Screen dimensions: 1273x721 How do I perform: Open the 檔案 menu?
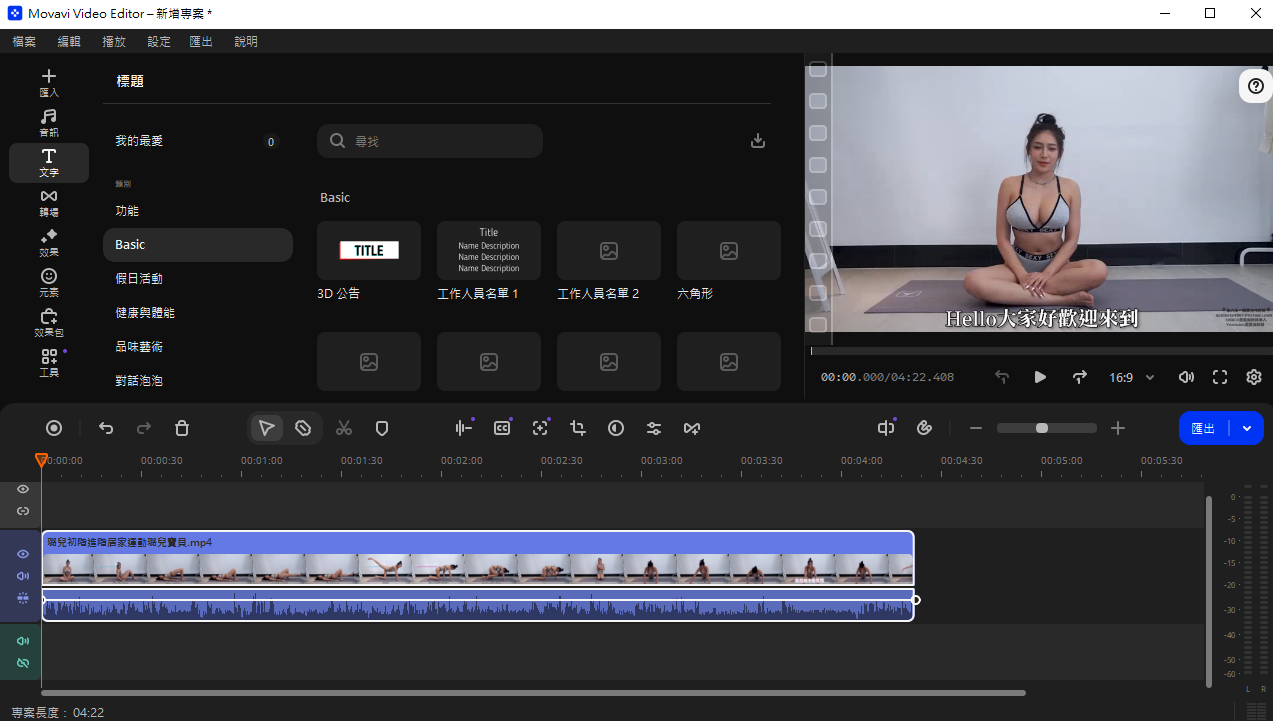(24, 41)
